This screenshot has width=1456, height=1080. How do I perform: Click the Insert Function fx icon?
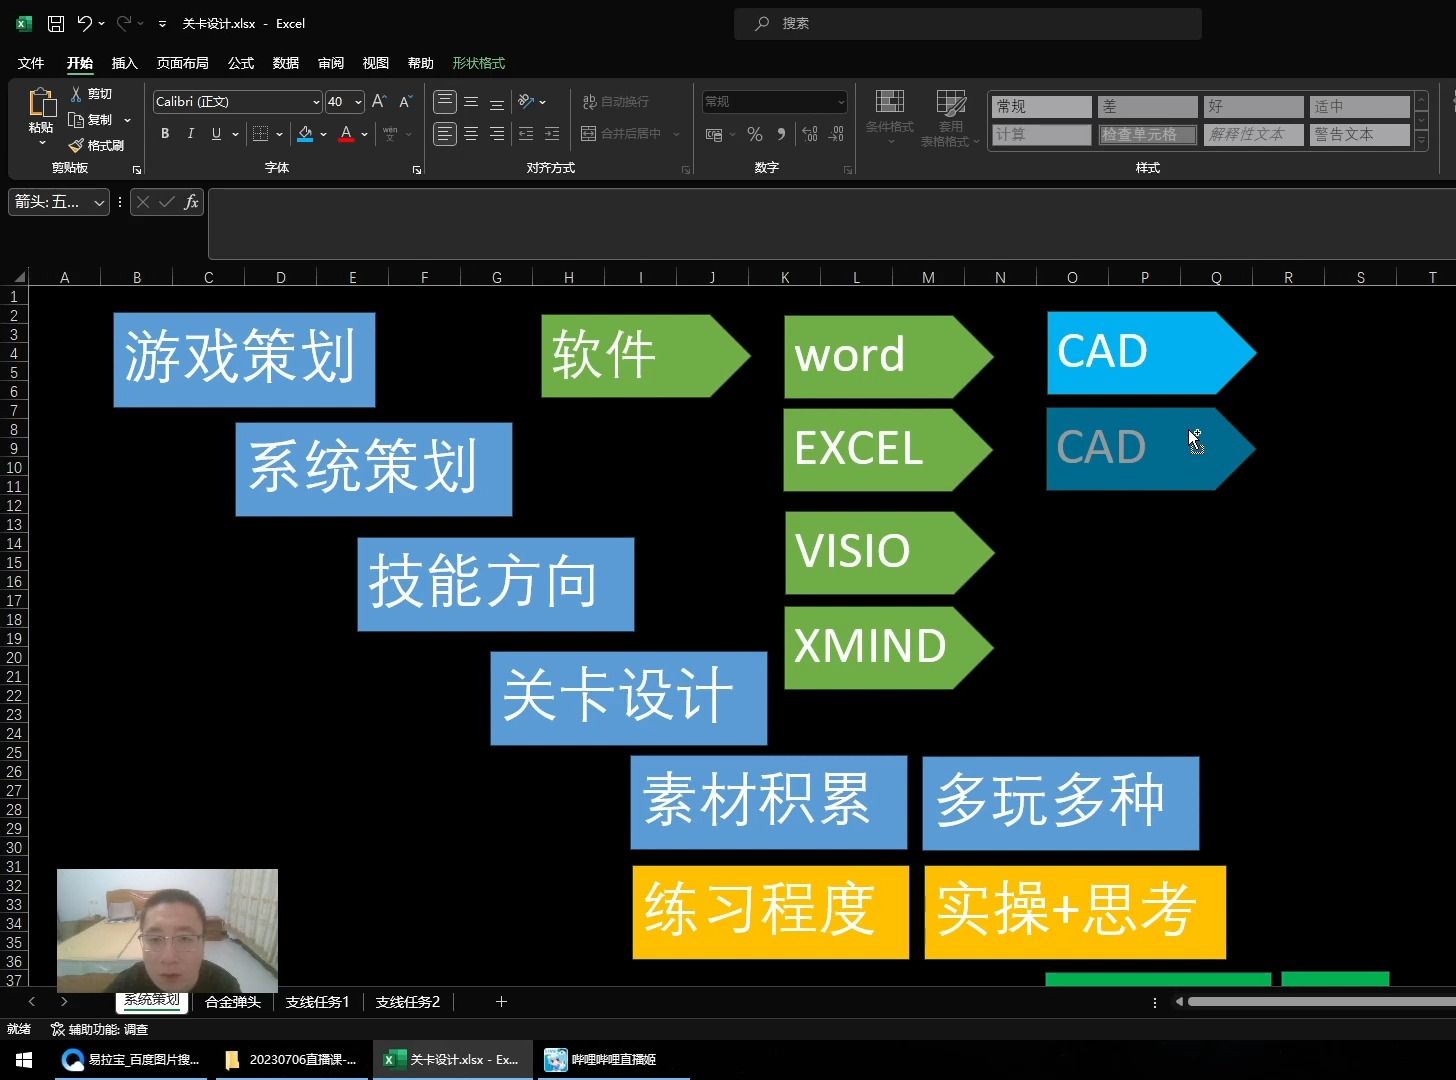pos(191,202)
